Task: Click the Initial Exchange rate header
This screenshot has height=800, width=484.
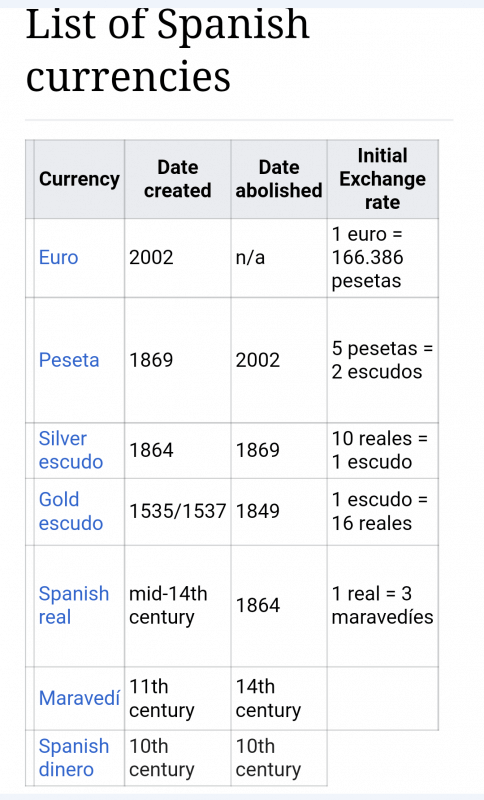Action: tap(383, 179)
